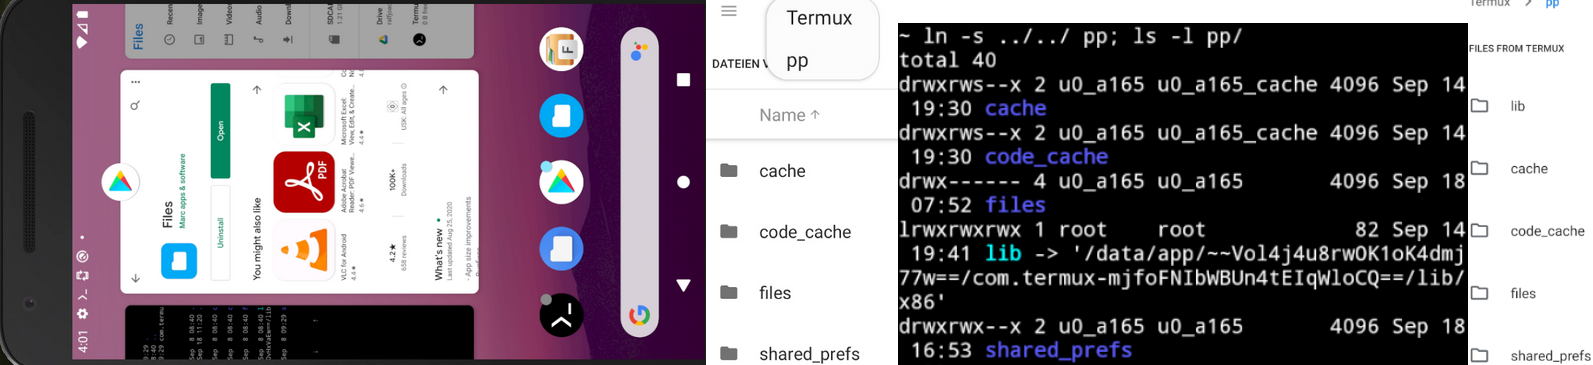Open the cache folder in the right 'Files from Termux' list

[1530, 169]
